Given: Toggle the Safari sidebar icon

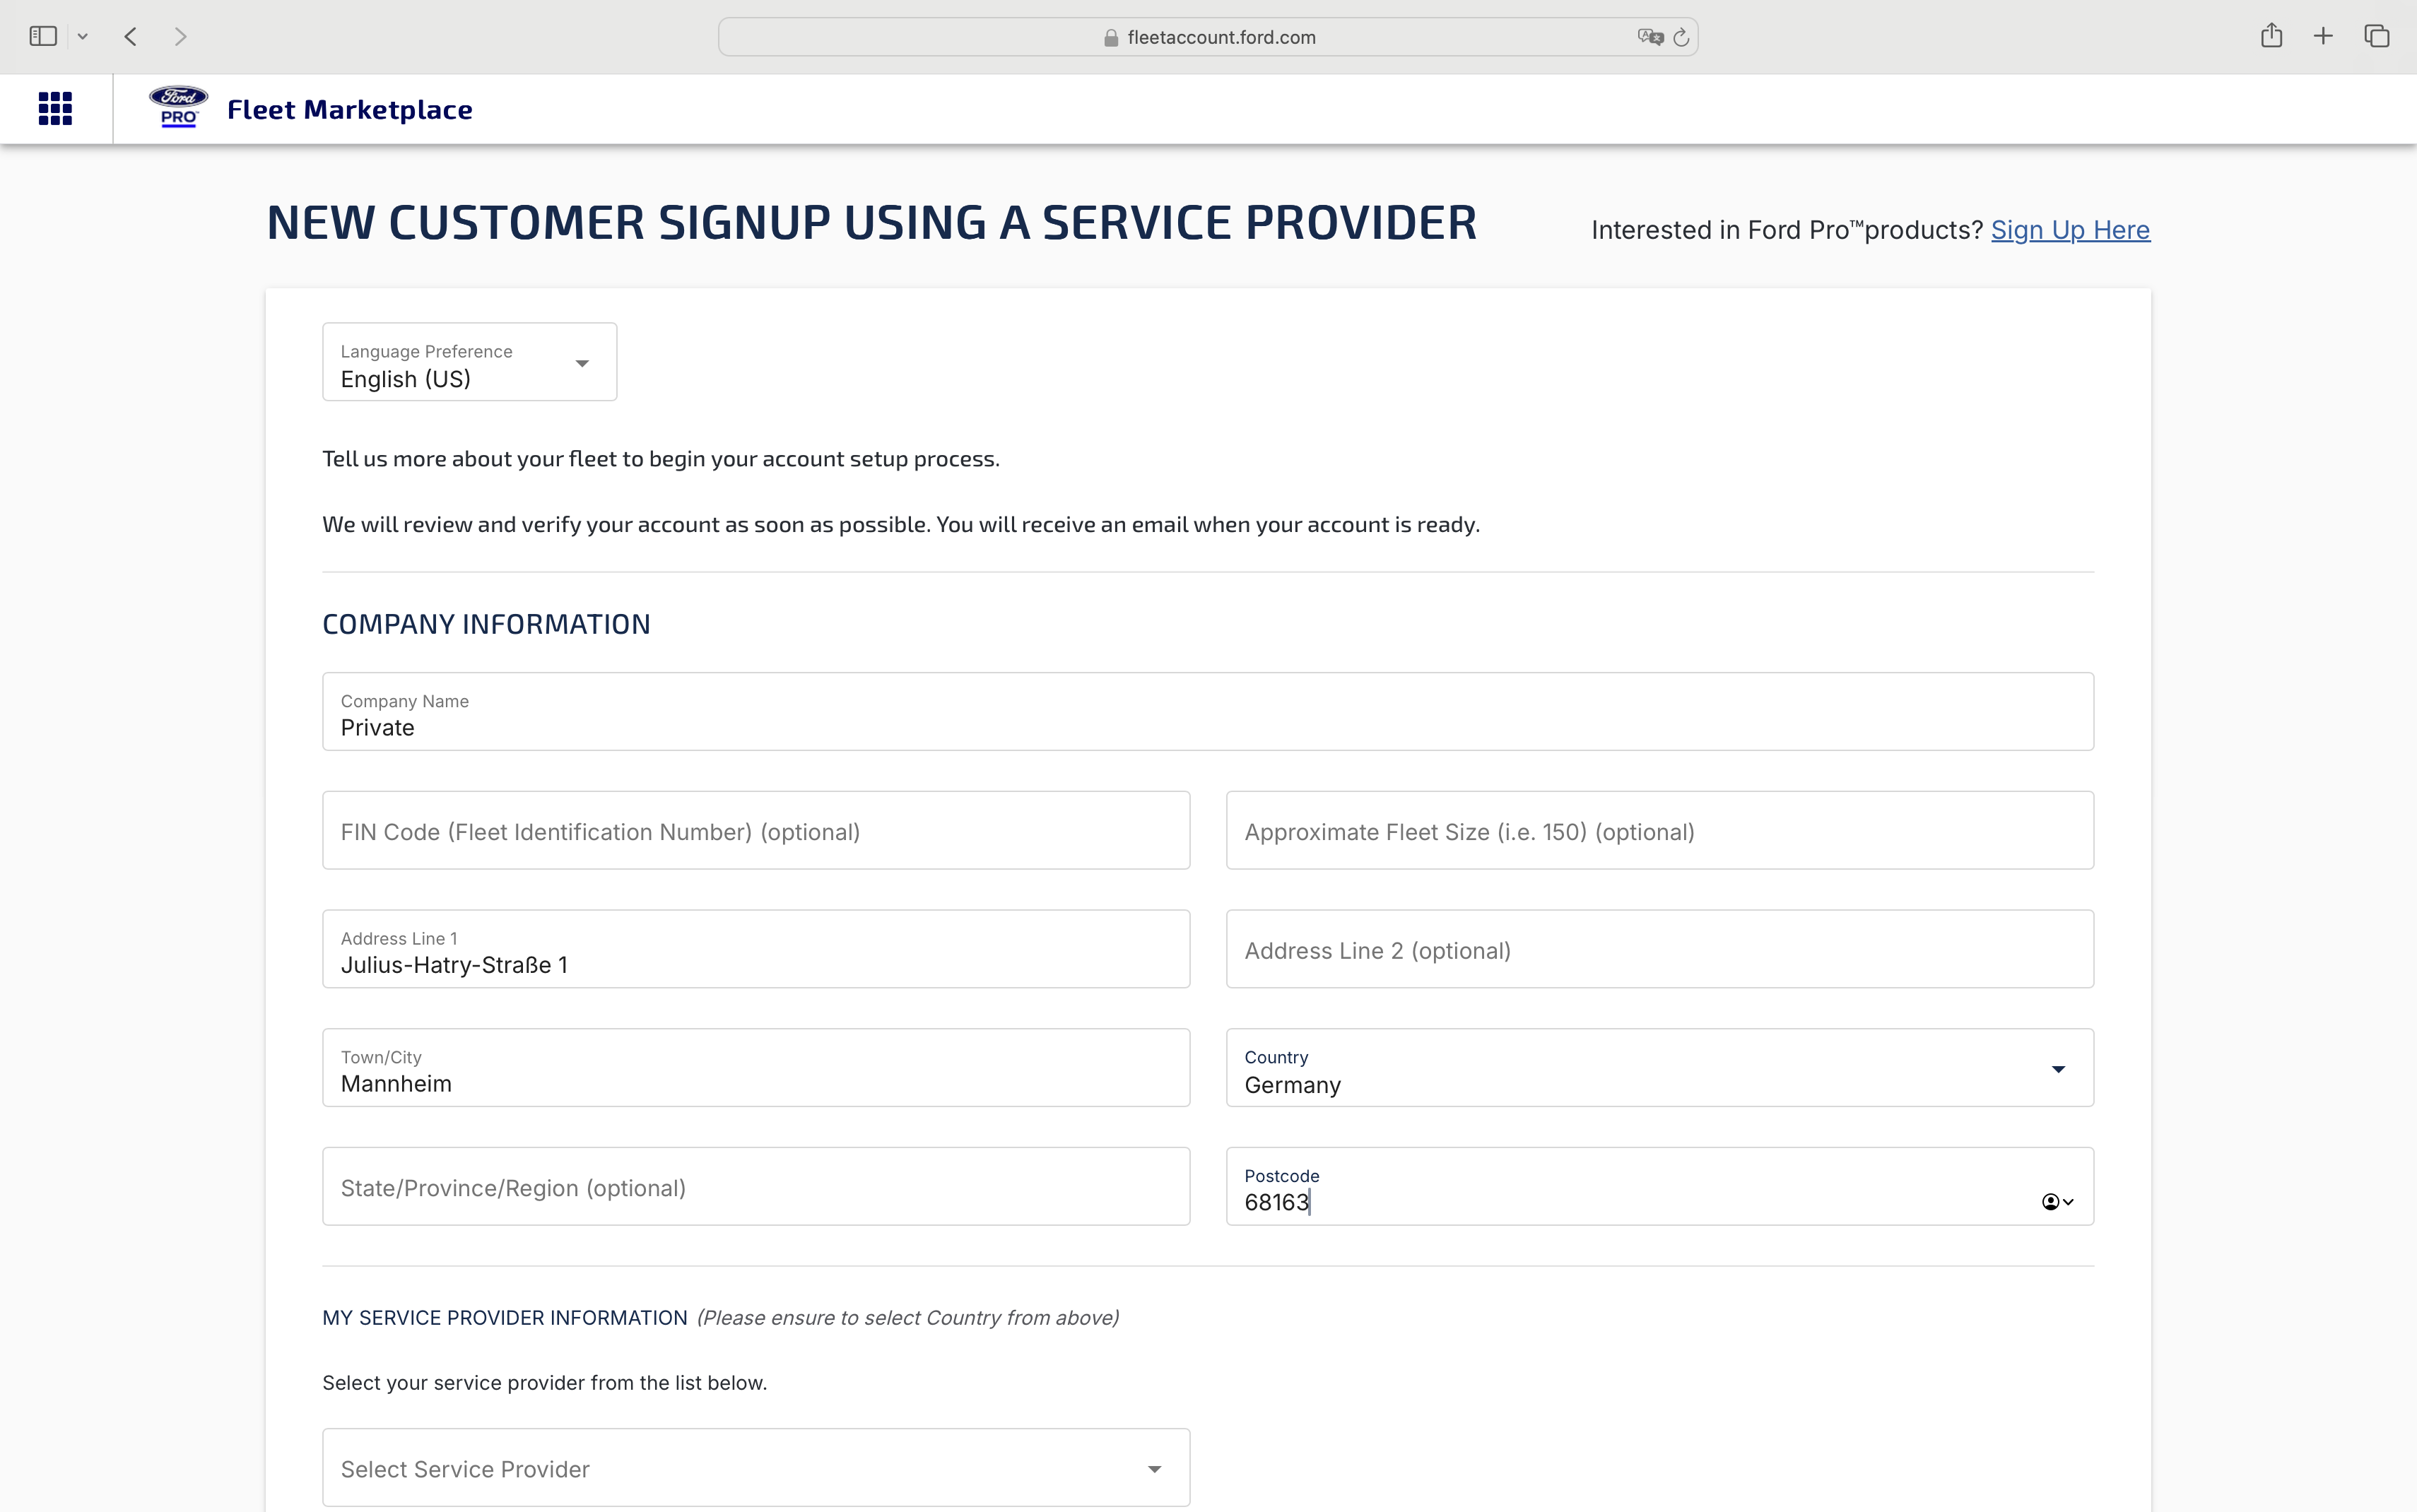Looking at the screenshot, I should click(x=43, y=36).
